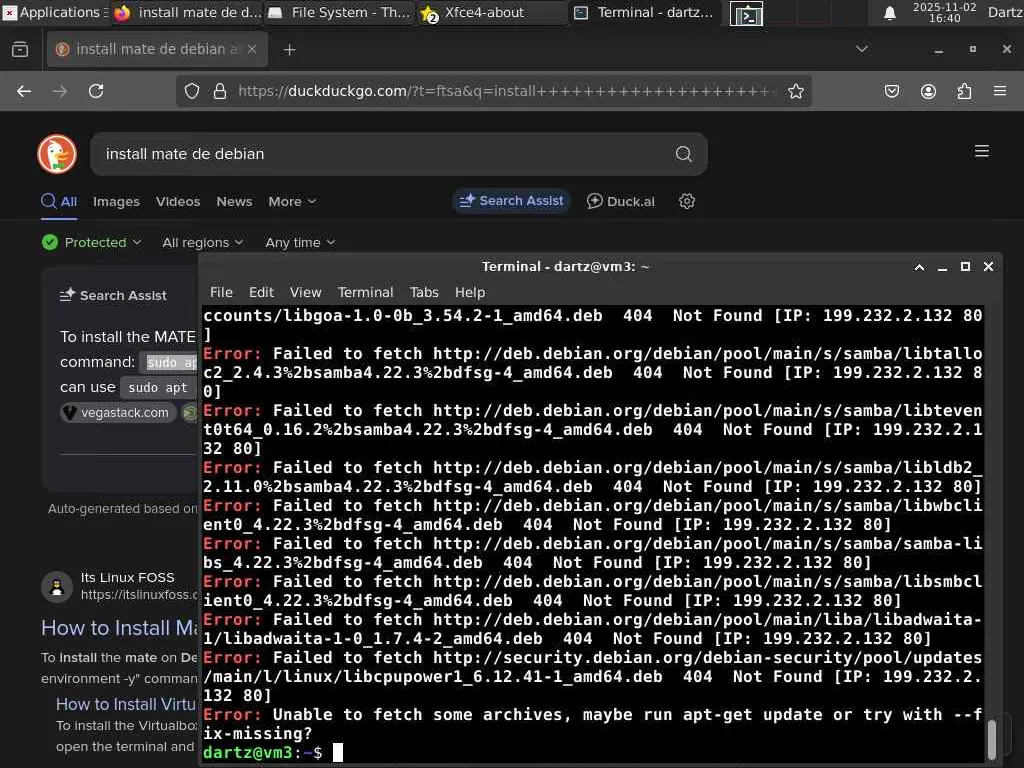Open the extensions puzzle icon
This screenshot has height=768, width=1024.
(965, 91)
